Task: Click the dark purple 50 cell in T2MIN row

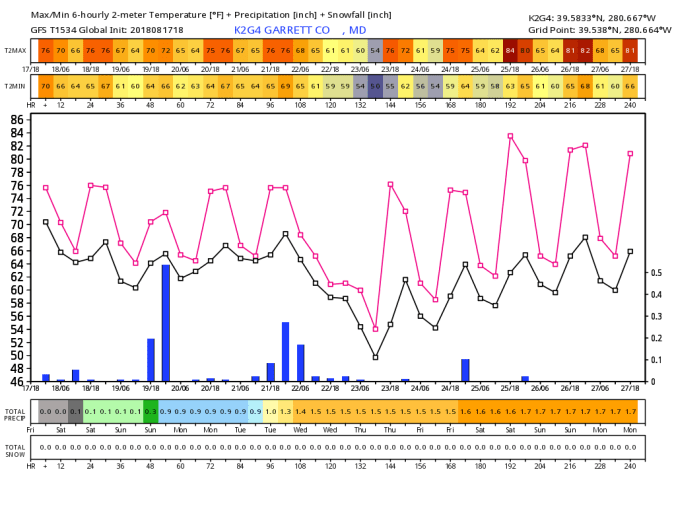Action: click(x=375, y=87)
